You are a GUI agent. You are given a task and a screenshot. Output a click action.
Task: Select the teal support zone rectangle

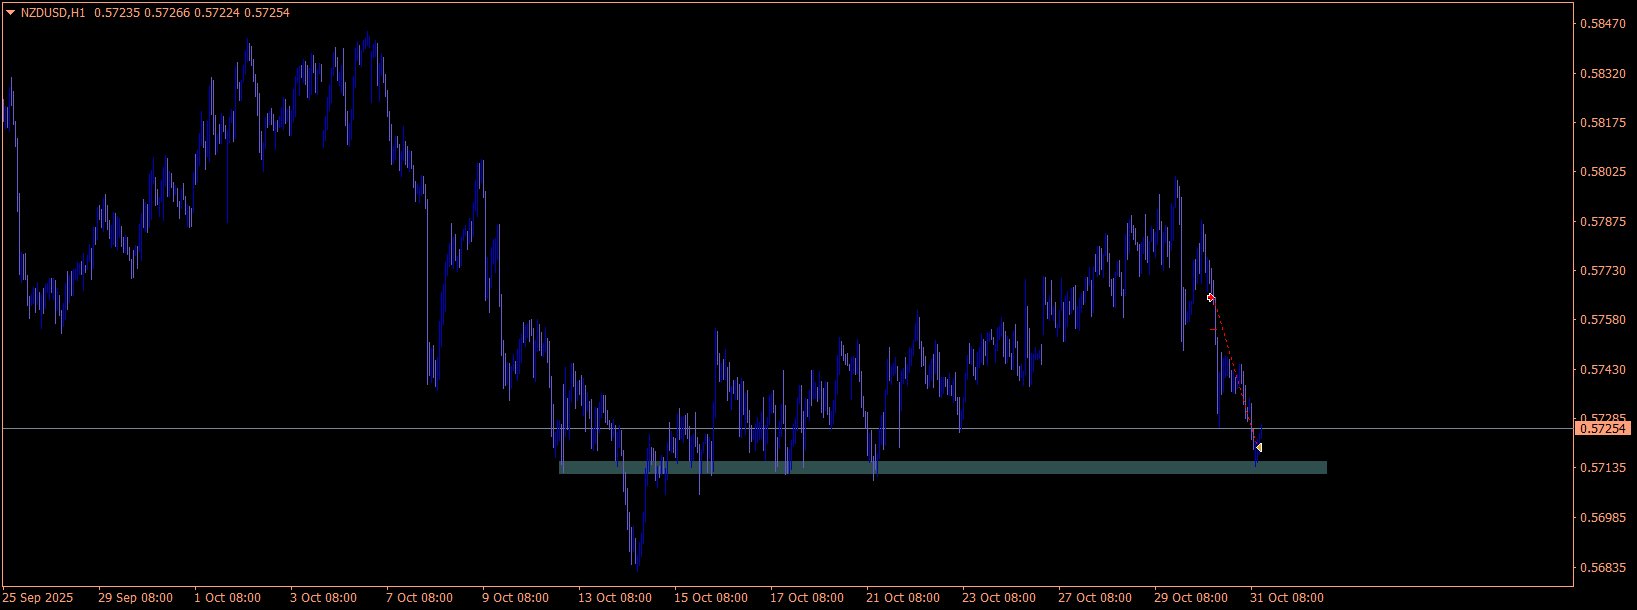point(942,467)
